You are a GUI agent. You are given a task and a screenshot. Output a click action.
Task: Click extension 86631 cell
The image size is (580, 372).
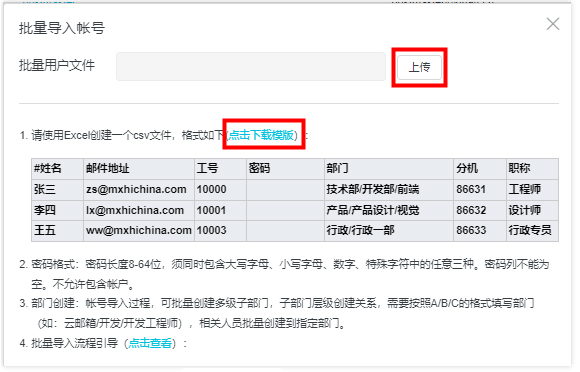[x=480, y=190]
